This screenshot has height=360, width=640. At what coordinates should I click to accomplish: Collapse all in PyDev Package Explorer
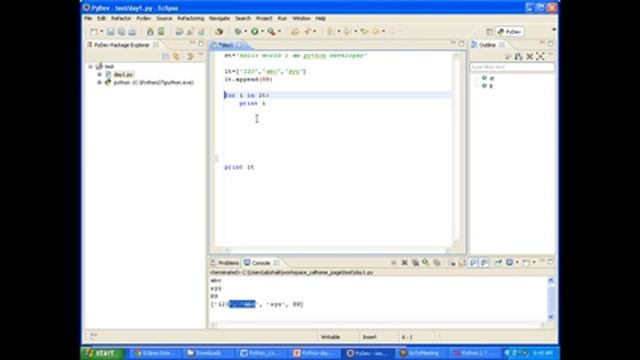coord(165,56)
